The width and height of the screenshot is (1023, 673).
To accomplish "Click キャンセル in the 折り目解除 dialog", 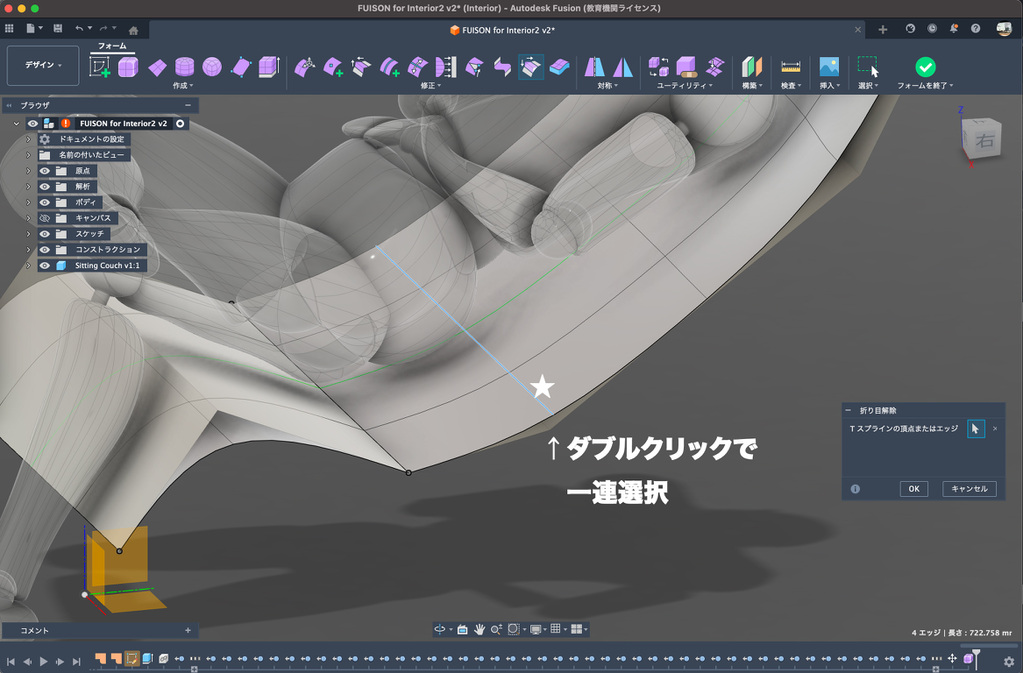I will 968,489.
